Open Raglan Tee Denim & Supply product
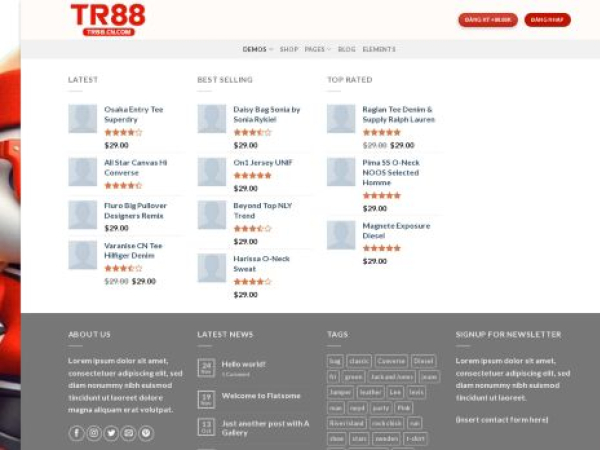The height and width of the screenshot is (450, 600). 399,114
